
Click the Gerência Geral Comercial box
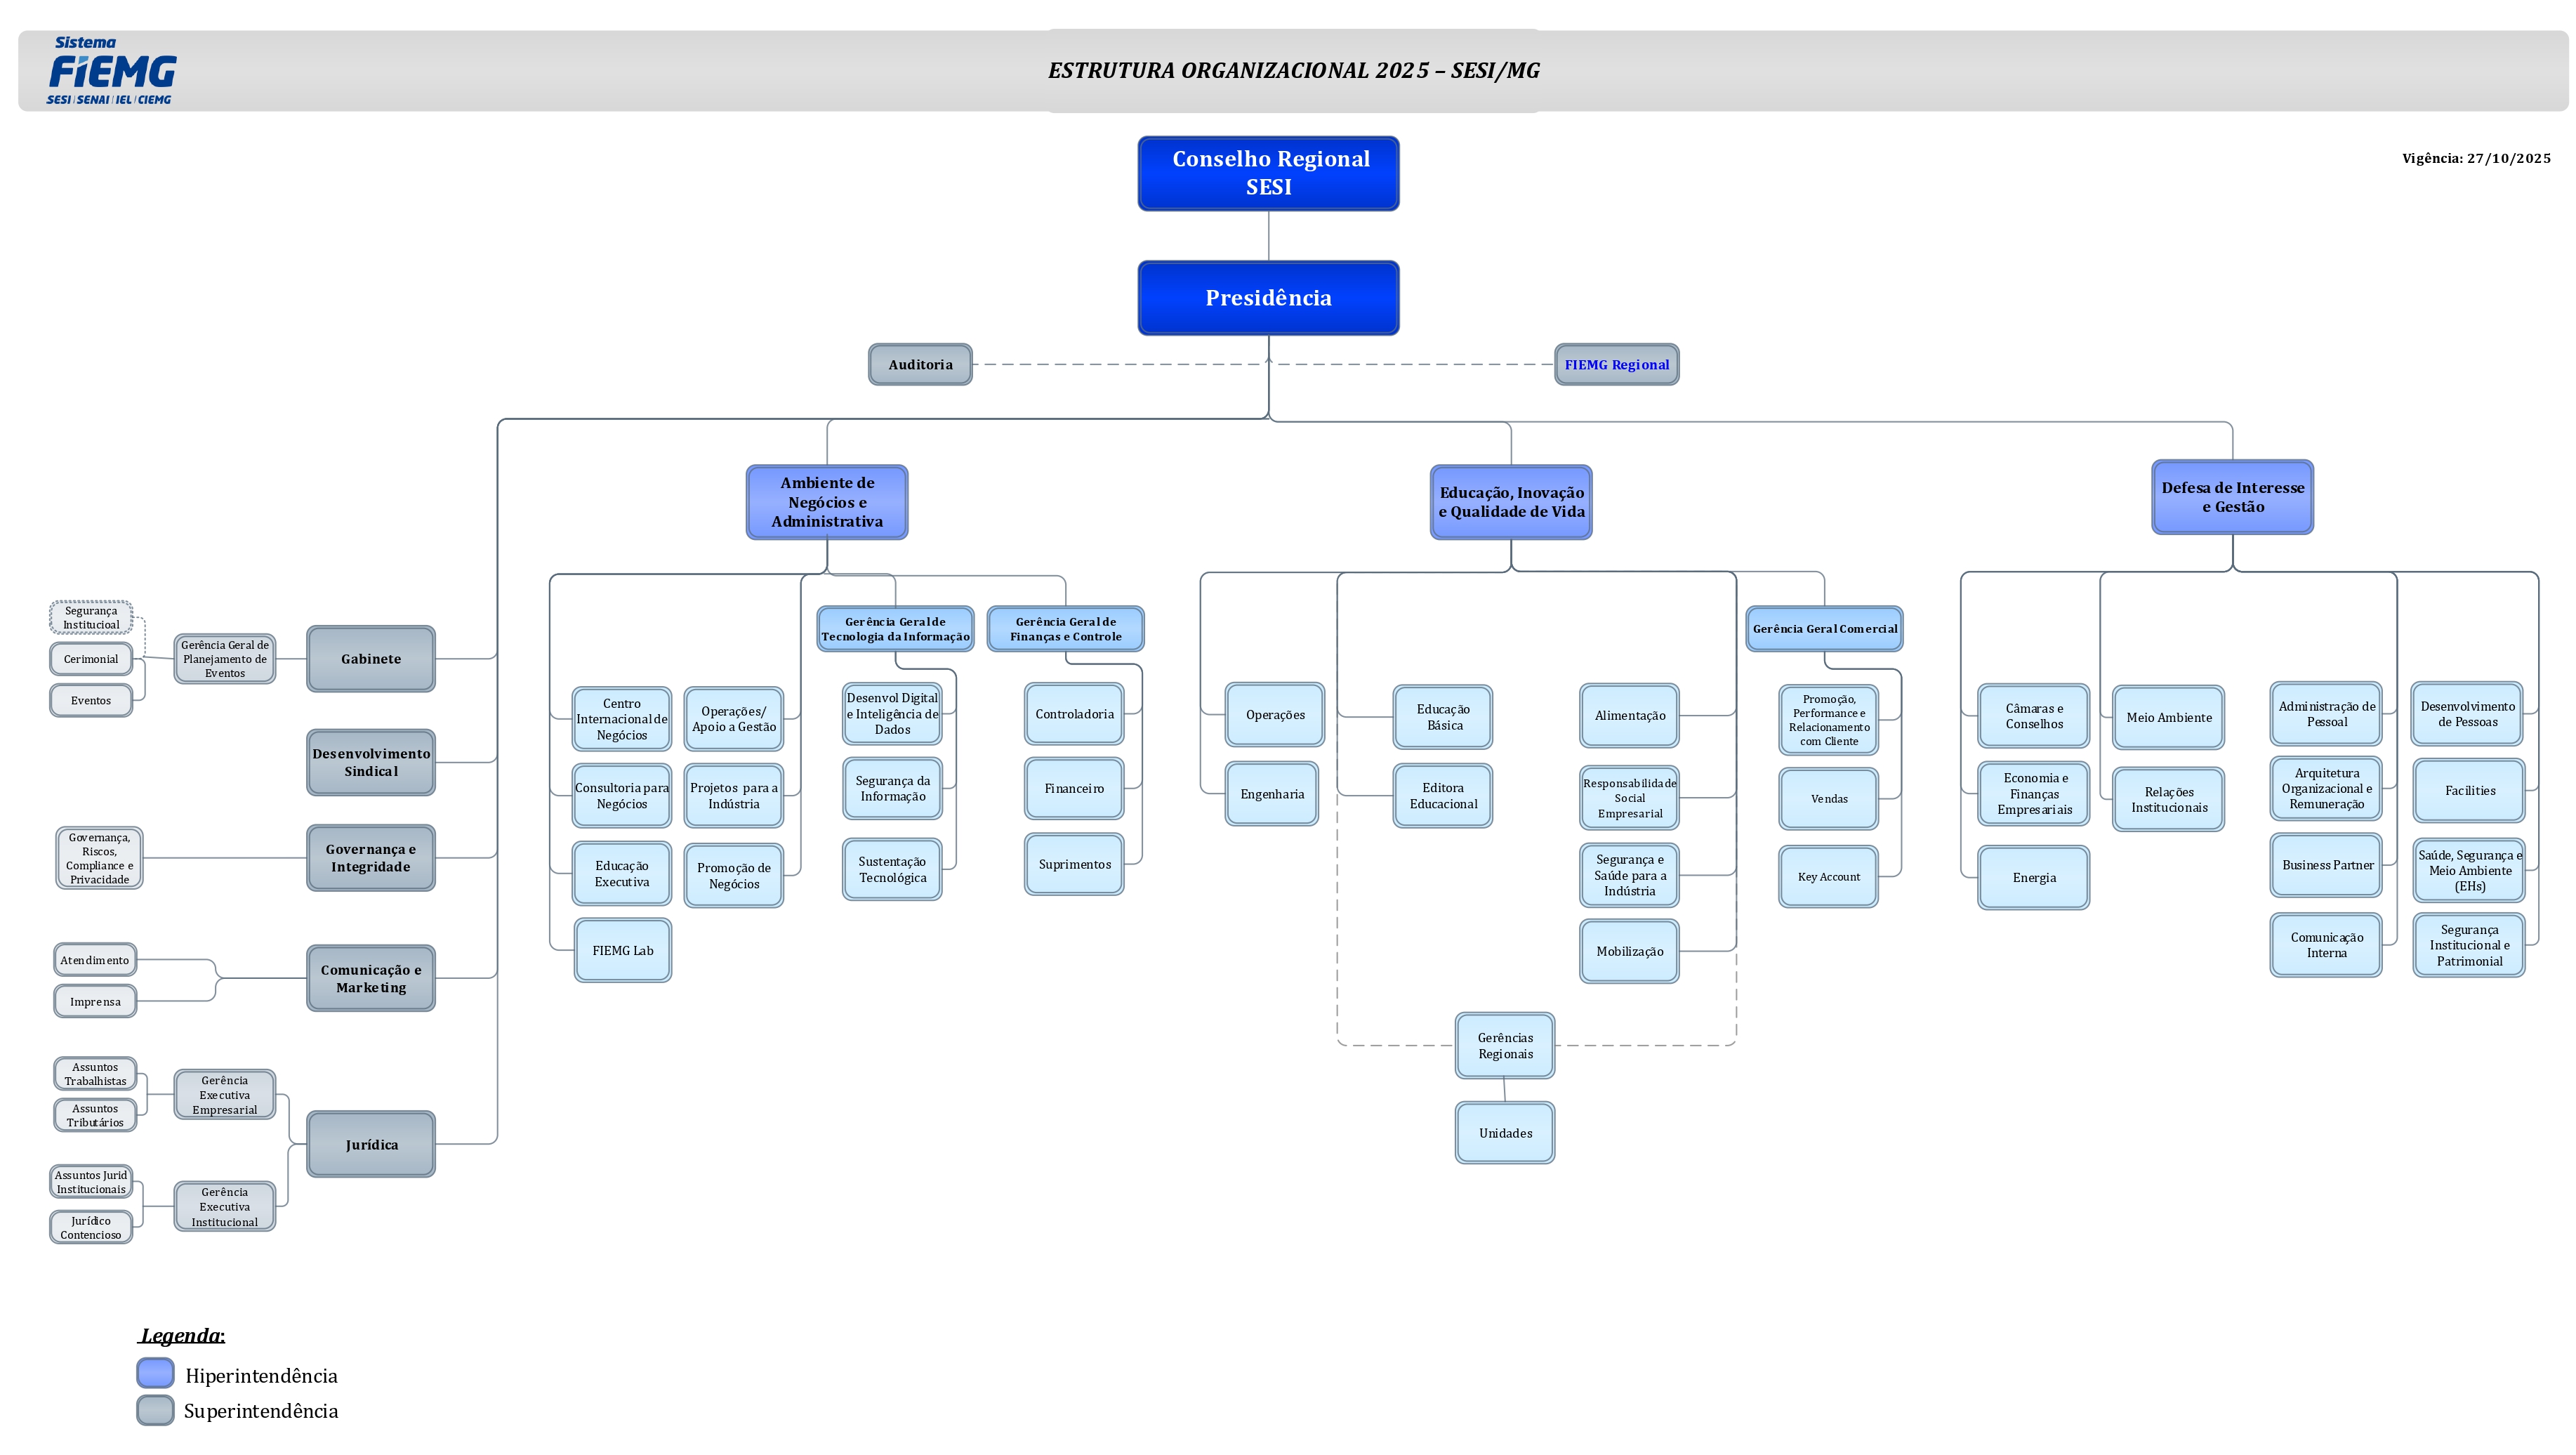1824,629
